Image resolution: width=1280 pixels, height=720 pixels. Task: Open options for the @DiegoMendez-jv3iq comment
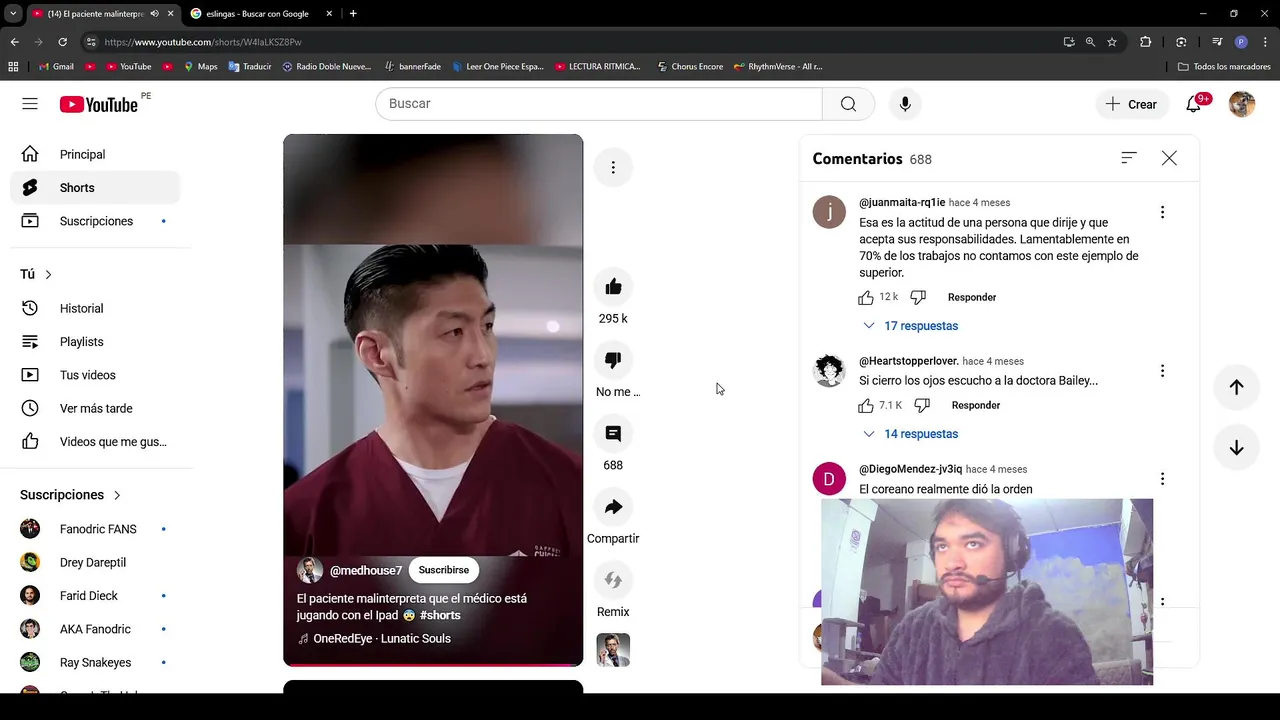(1162, 479)
